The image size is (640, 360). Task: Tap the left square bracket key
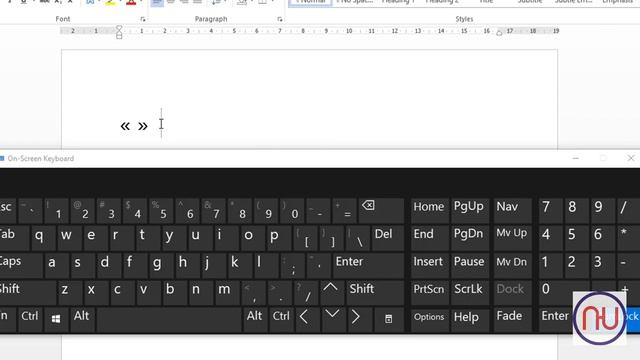[305, 238]
